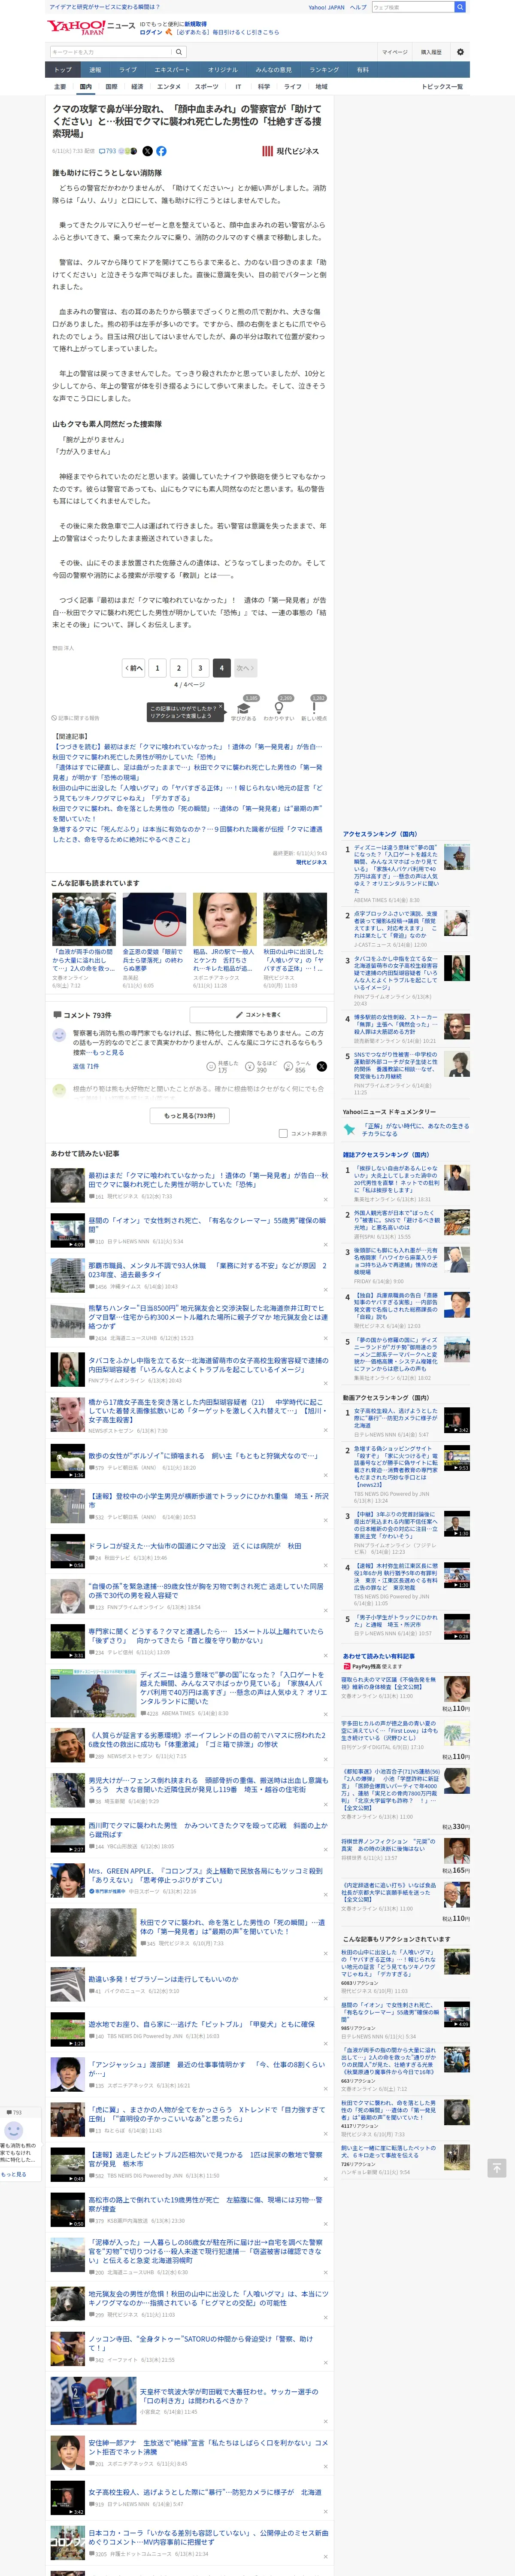
Task: Open settings via the gear icon
Action: point(460,52)
